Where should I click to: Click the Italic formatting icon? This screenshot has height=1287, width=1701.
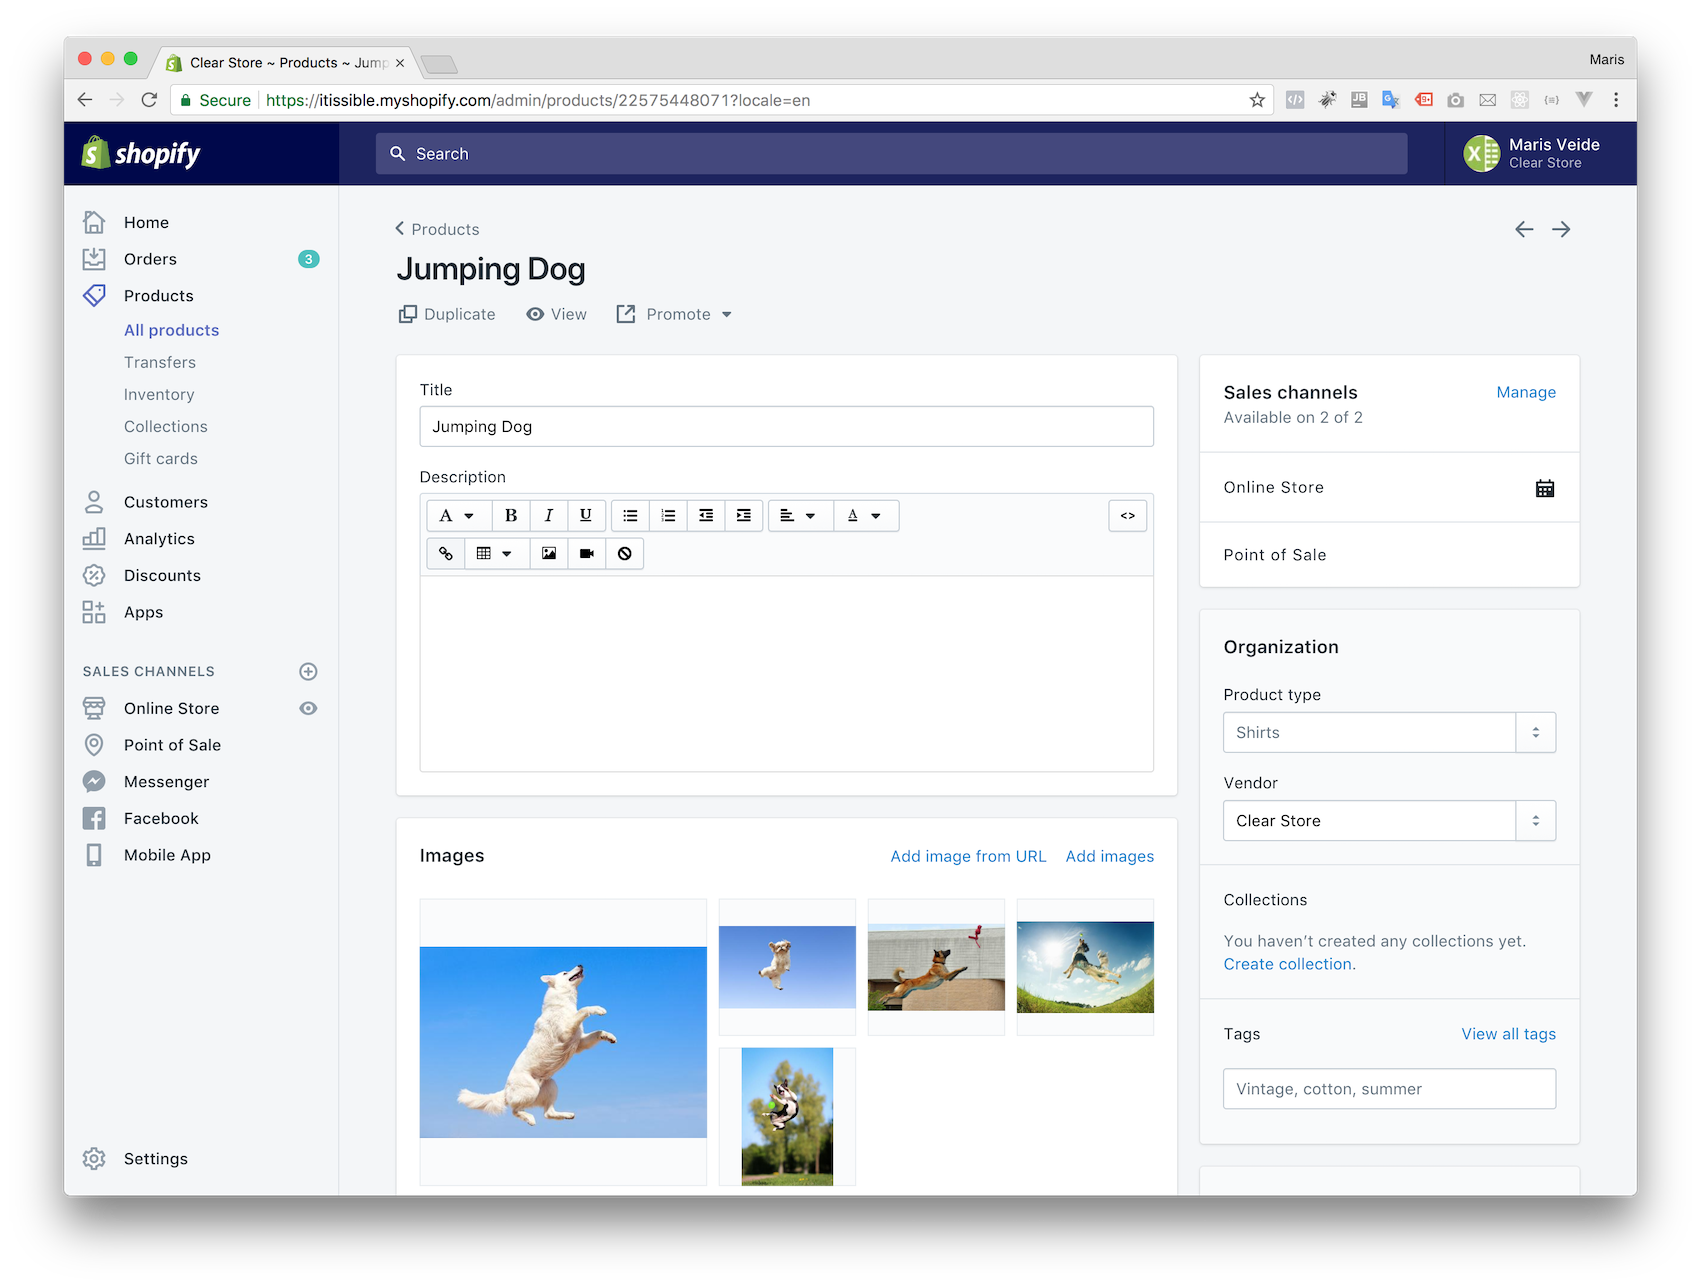pyautogui.click(x=548, y=516)
